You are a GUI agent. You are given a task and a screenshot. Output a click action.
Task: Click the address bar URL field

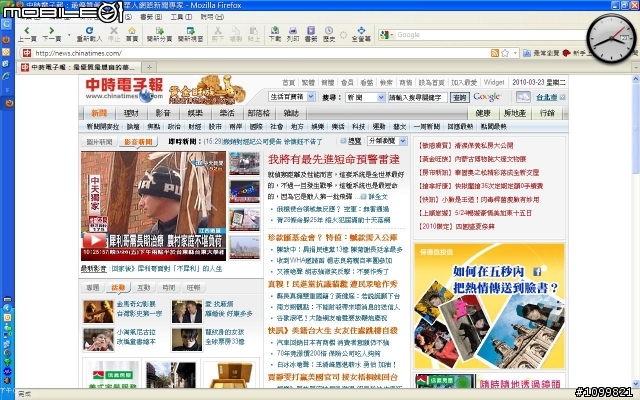point(261,53)
